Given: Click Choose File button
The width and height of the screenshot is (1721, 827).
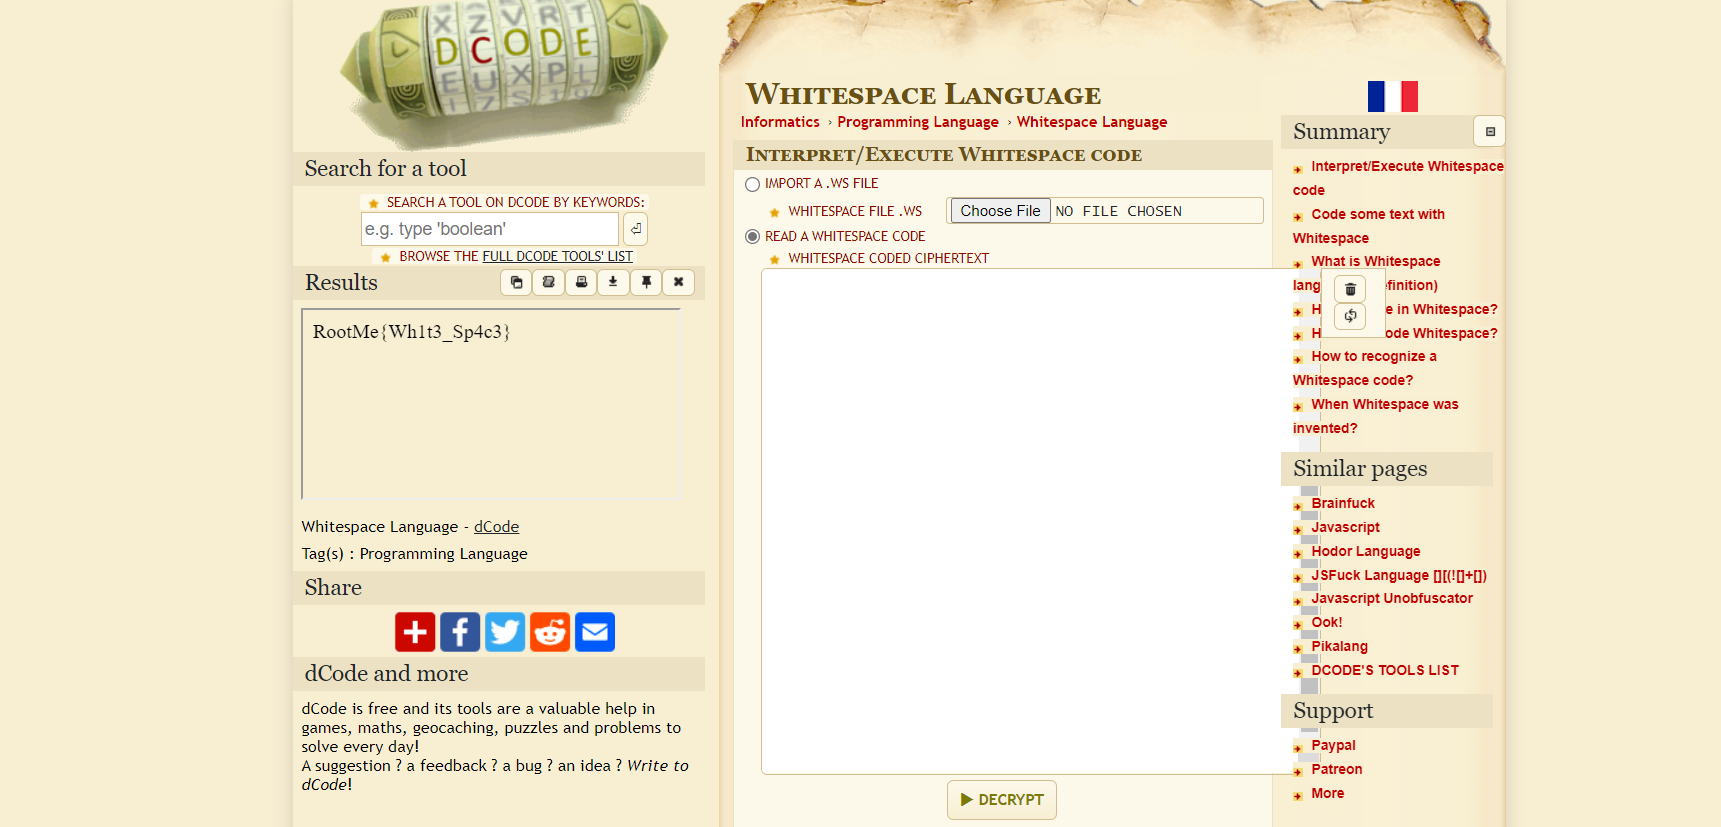Looking at the screenshot, I should point(1000,211).
